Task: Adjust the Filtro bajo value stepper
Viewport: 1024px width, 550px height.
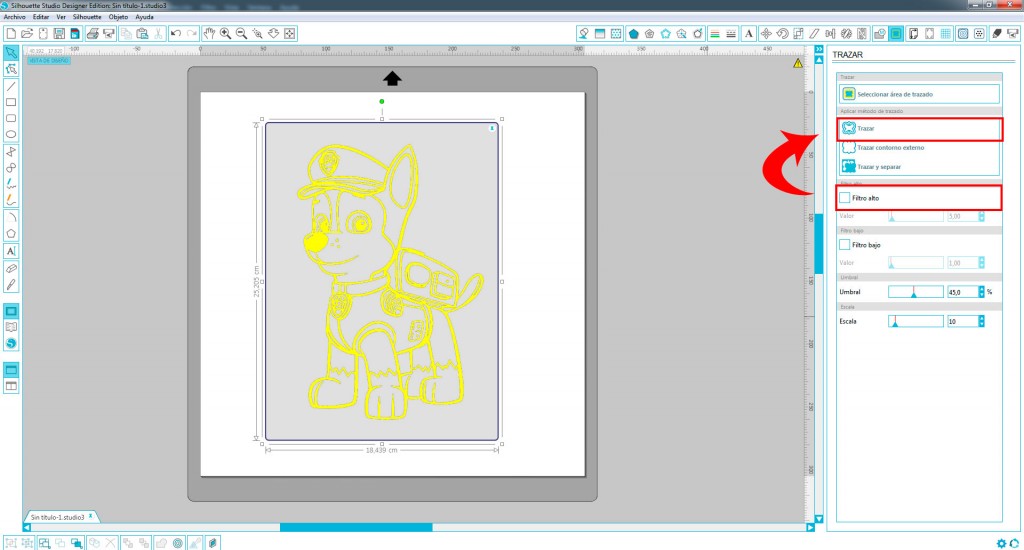Action: 981,263
